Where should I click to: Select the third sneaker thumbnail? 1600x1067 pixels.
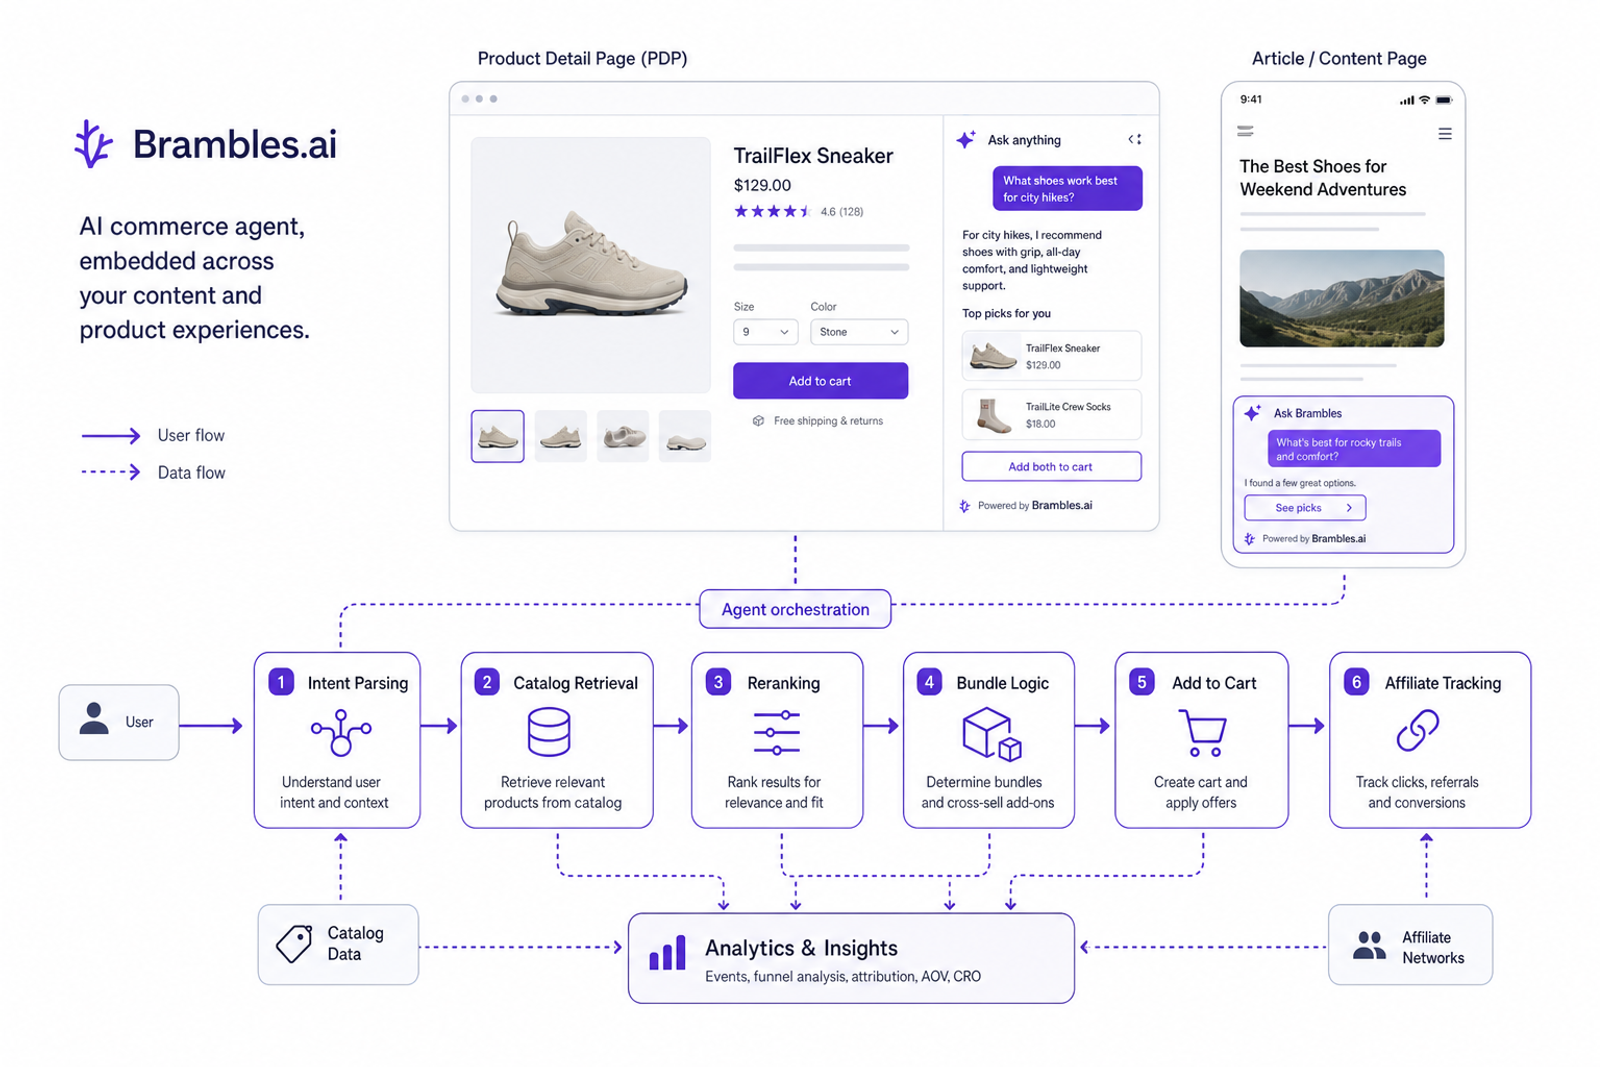pyautogui.click(x=622, y=436)
